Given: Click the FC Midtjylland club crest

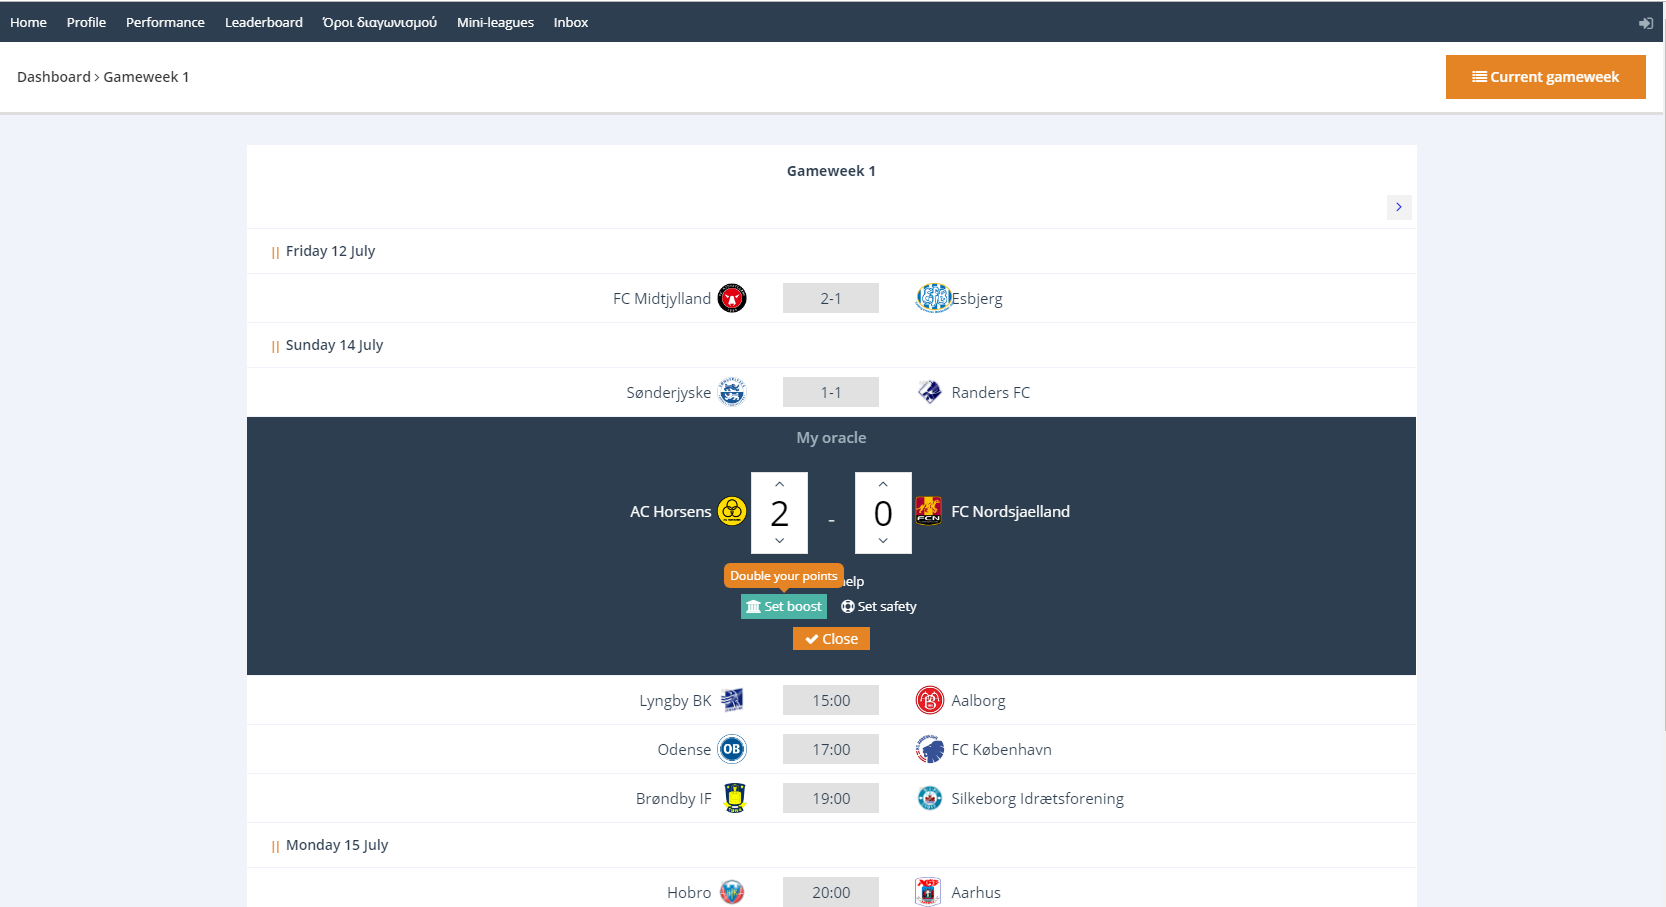Looking at the screenshot, I should [x=732, y=298].
